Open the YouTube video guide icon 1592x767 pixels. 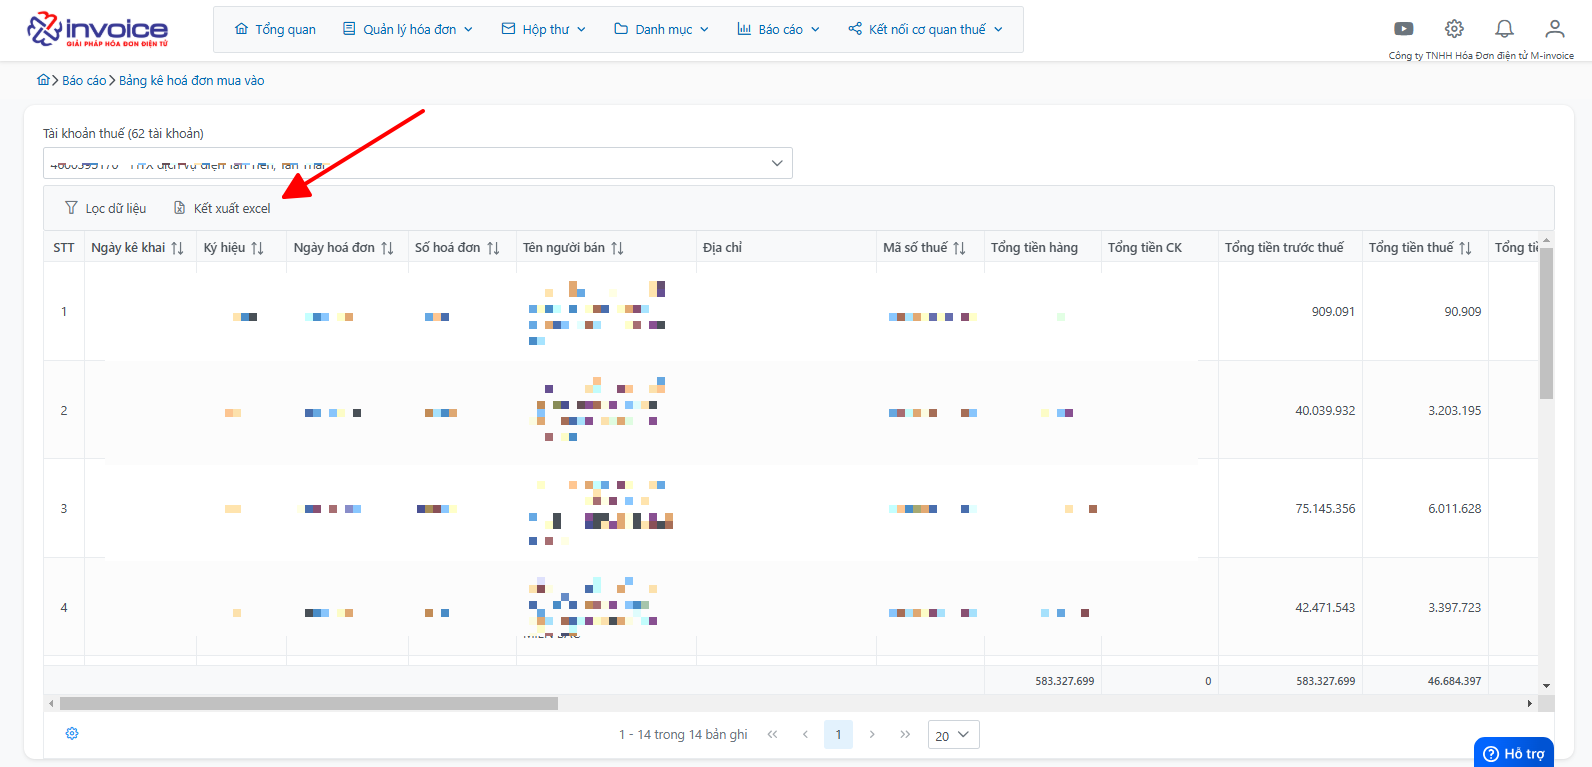(1404, 29)
